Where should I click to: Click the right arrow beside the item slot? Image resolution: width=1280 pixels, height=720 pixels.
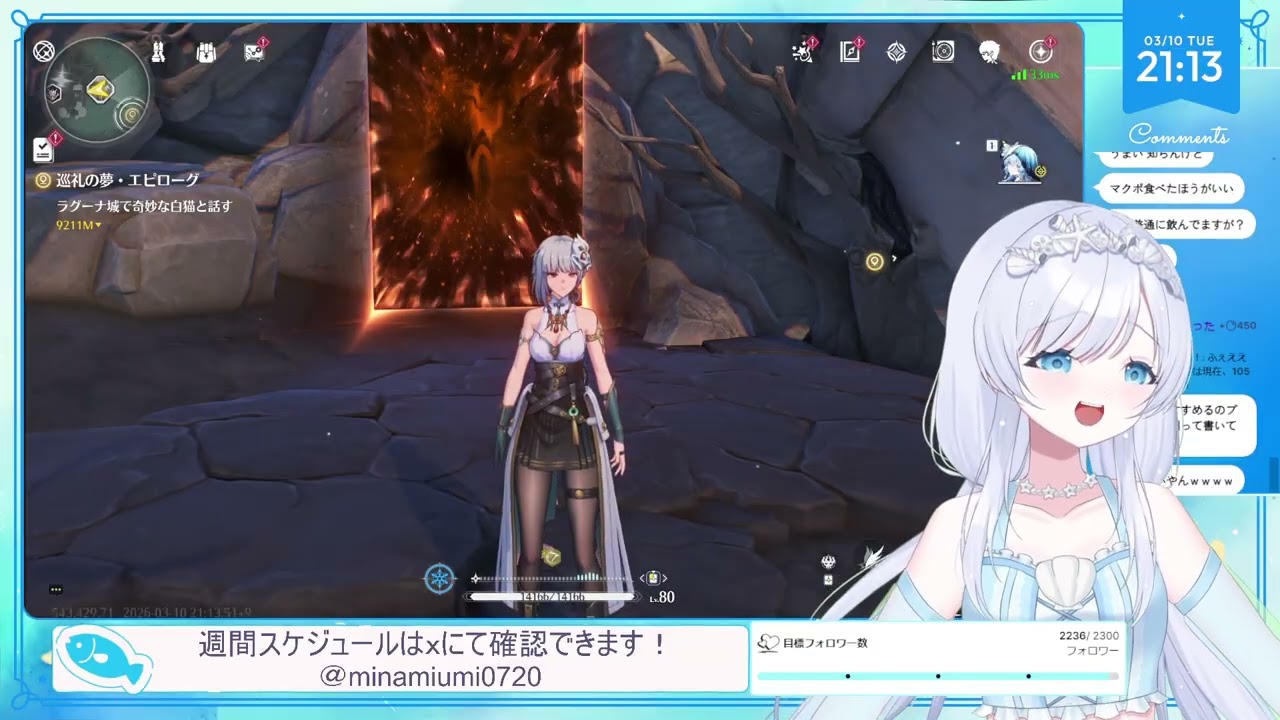665,578
